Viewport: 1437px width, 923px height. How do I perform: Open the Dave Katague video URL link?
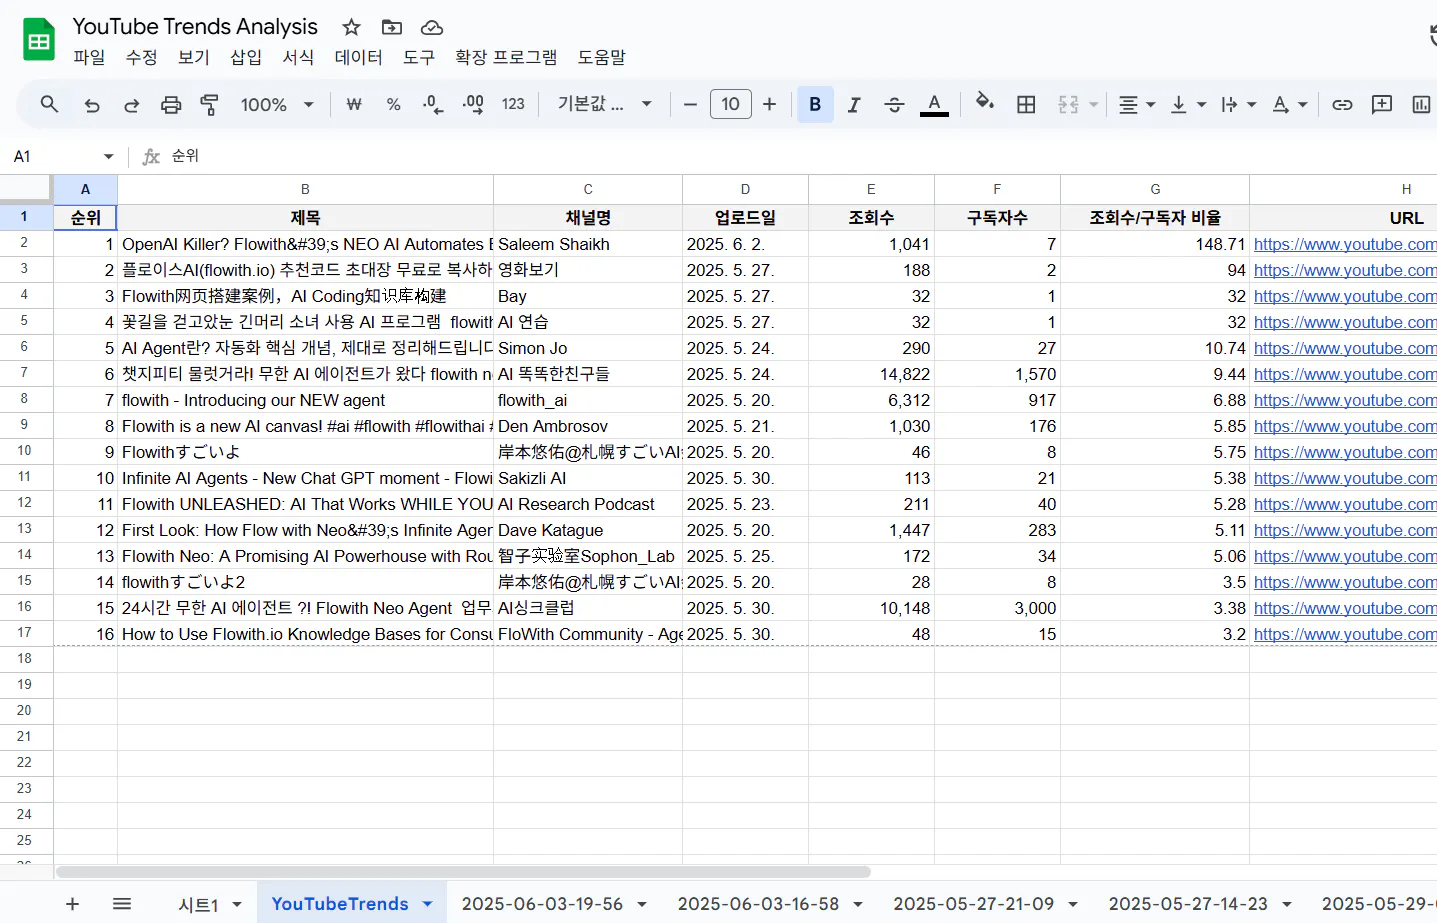(1345, 530)
